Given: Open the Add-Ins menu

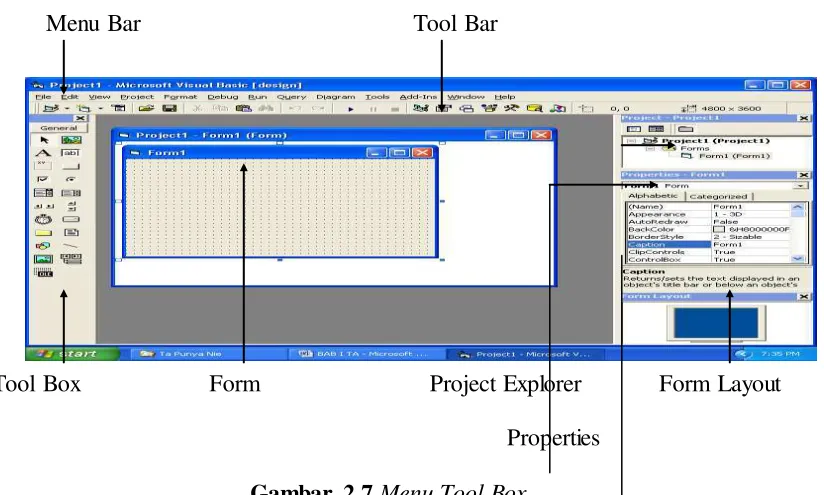Looking at the screenshot, I should click(x=418, y=97).
